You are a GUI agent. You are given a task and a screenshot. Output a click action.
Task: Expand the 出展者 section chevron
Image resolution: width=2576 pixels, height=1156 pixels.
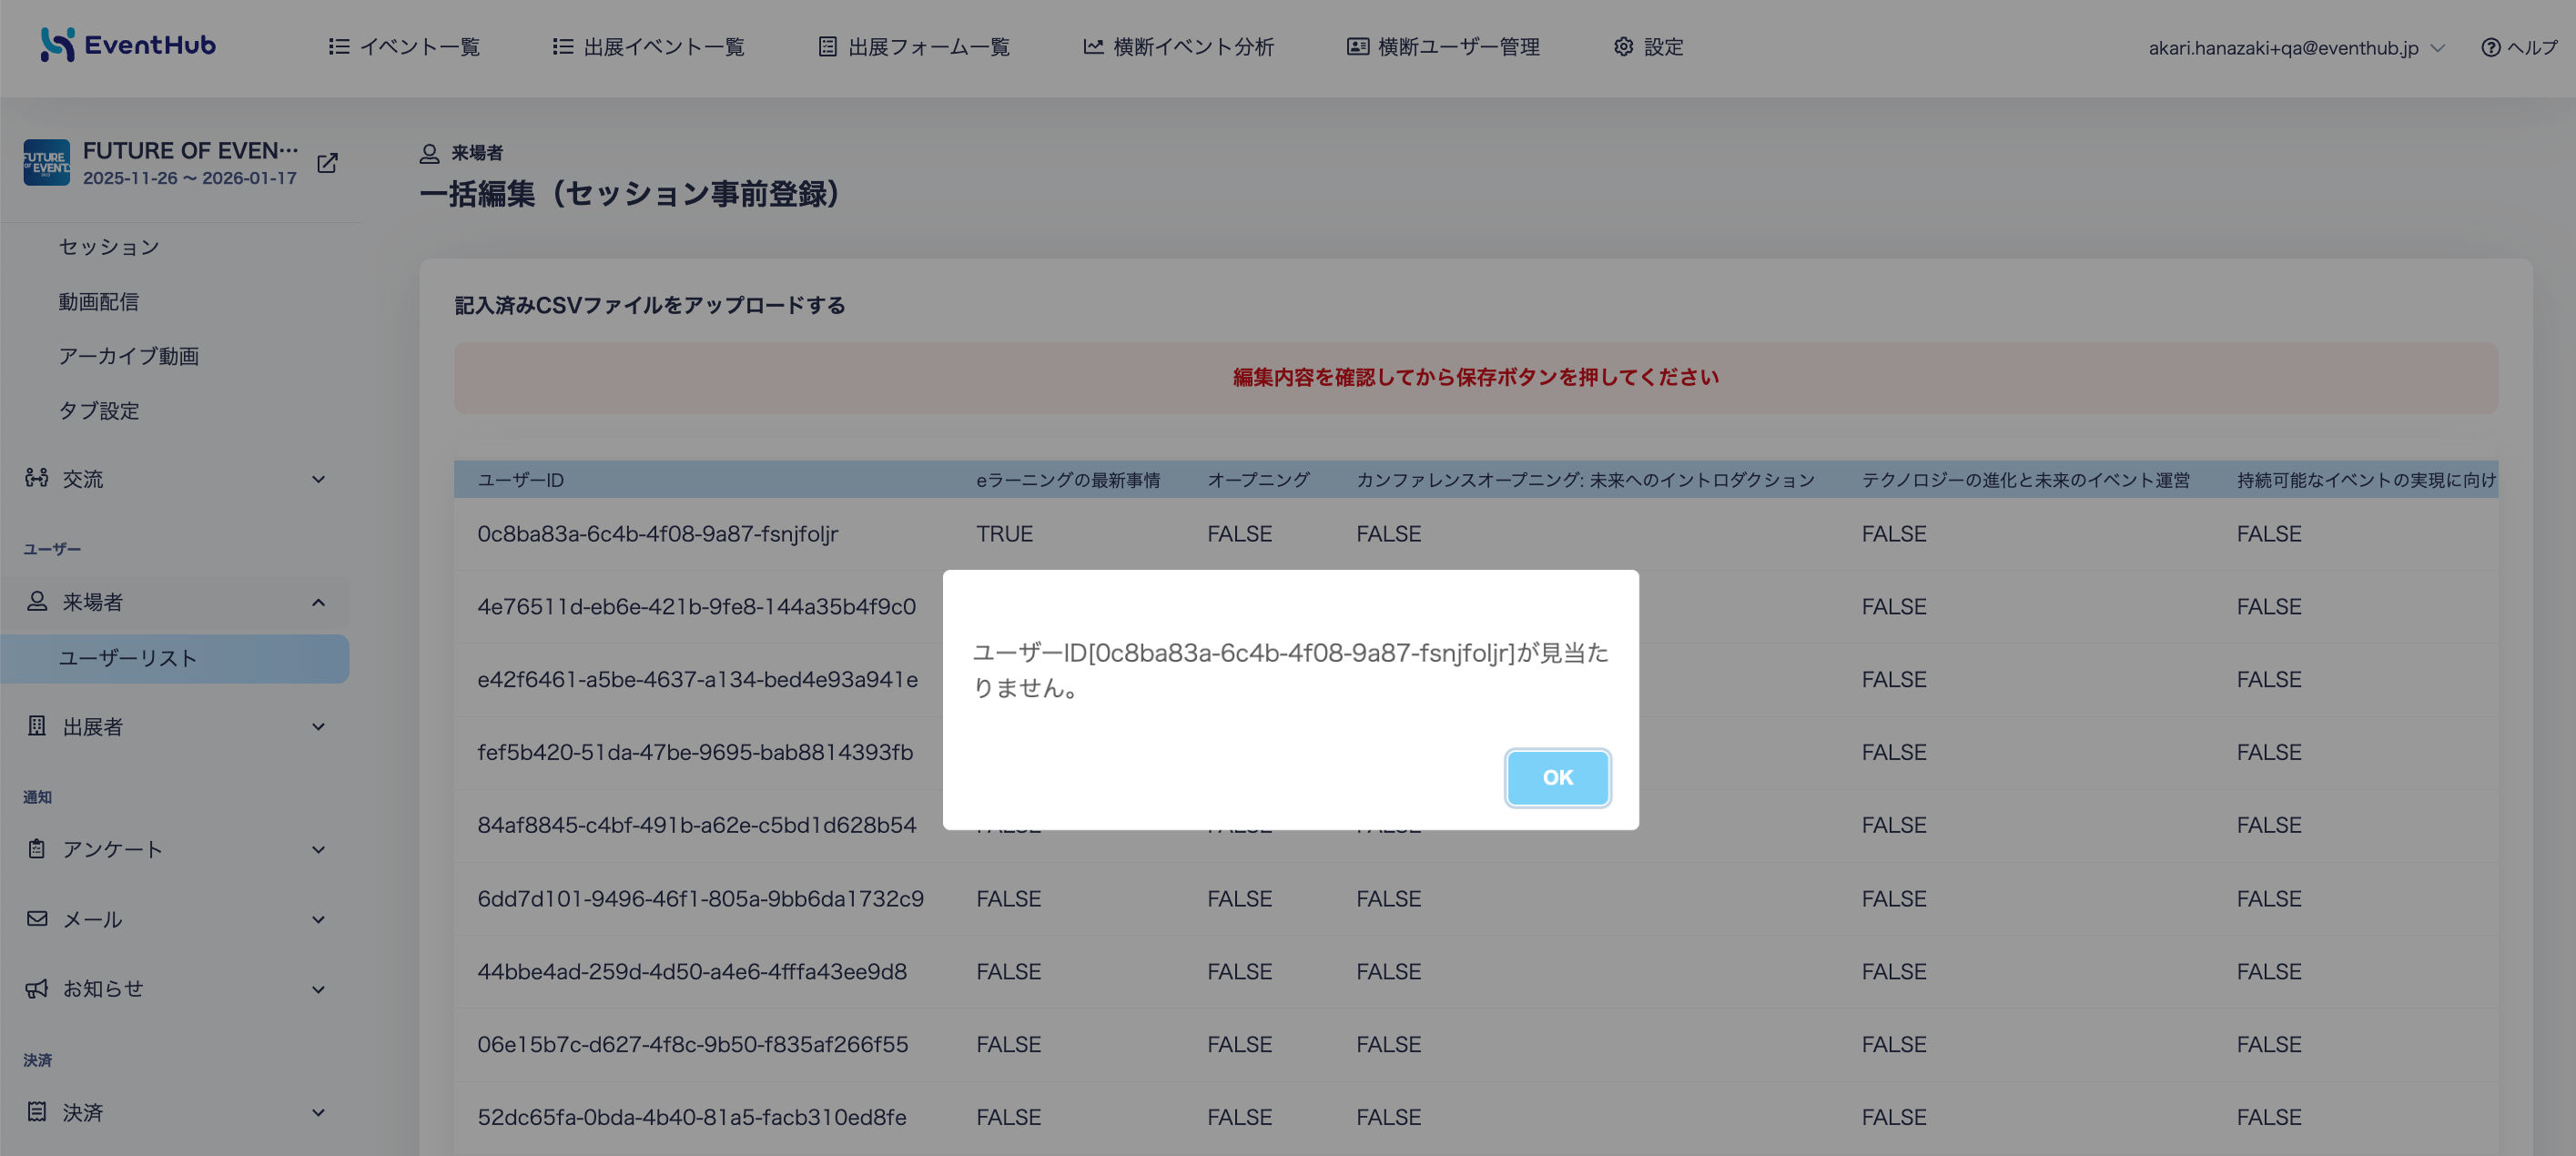(318, 727)
